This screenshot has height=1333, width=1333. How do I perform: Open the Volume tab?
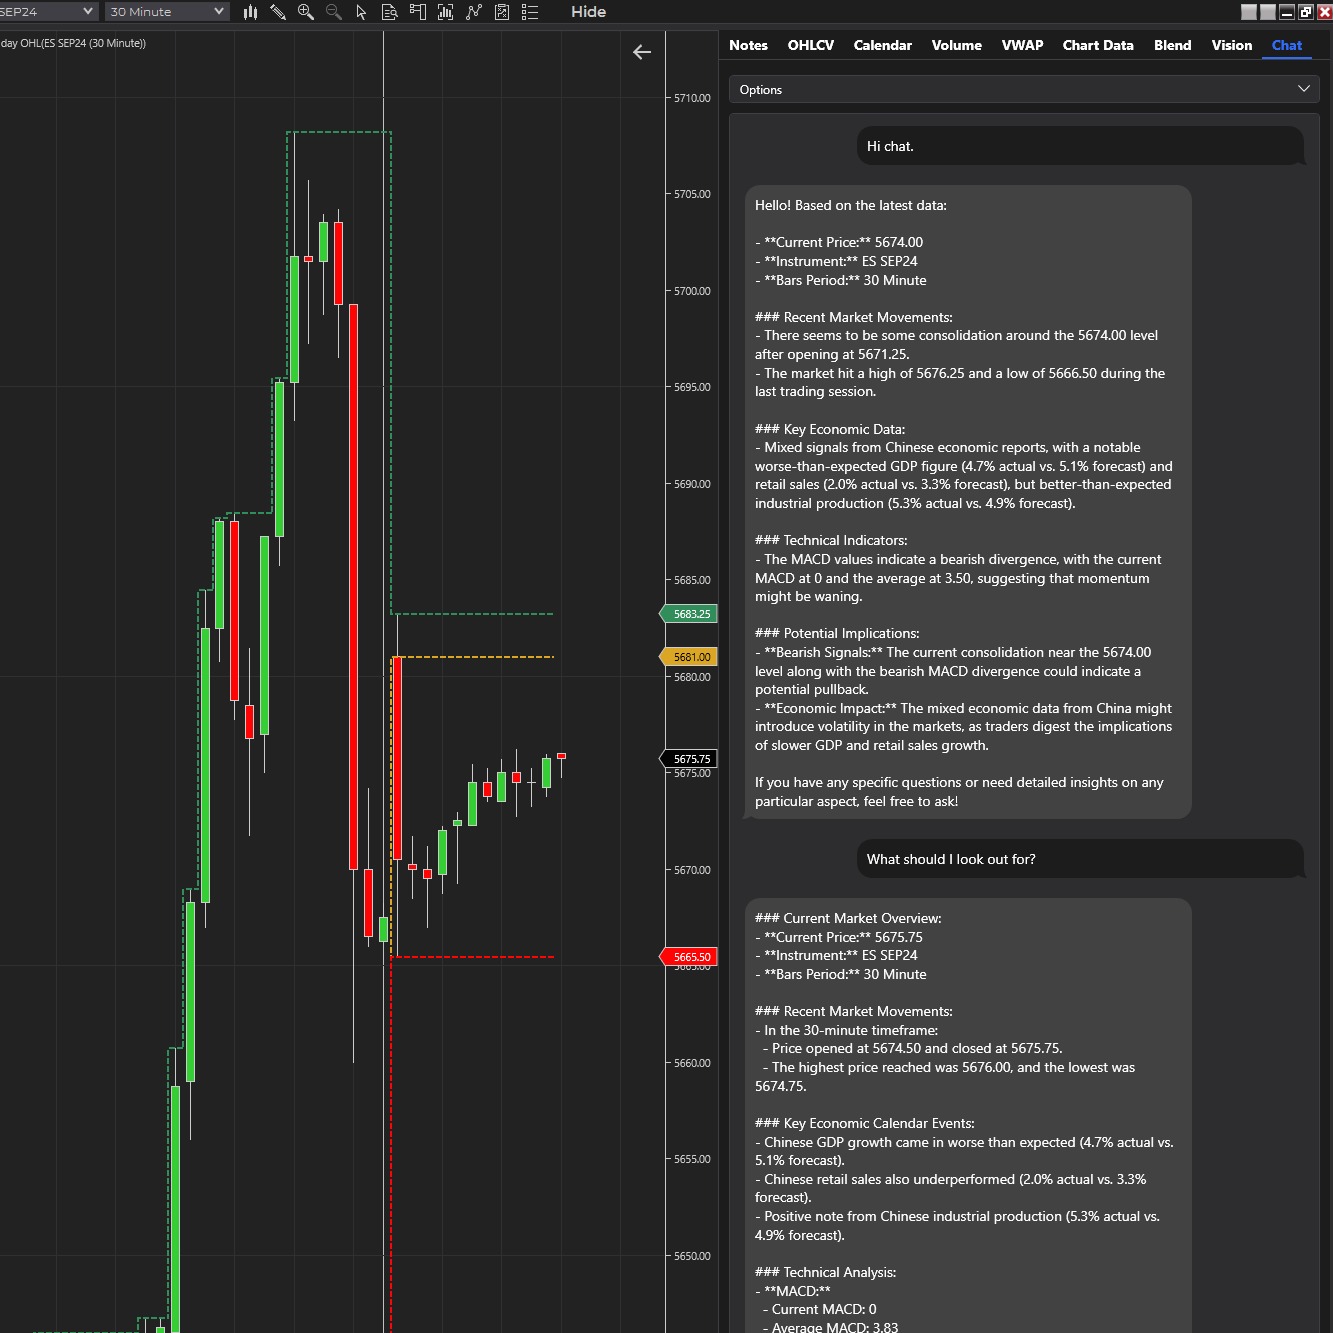click(x=957, y=45)
